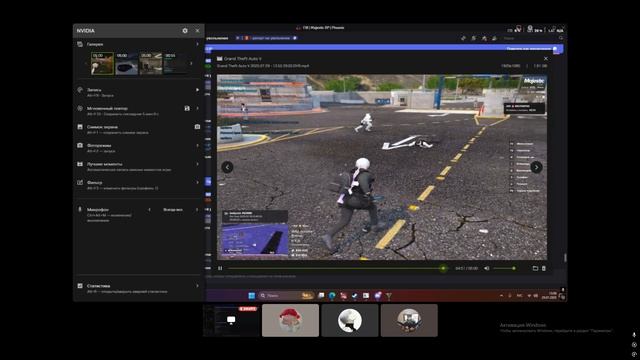Open the third gallery video thumbnail

[151, 63]
